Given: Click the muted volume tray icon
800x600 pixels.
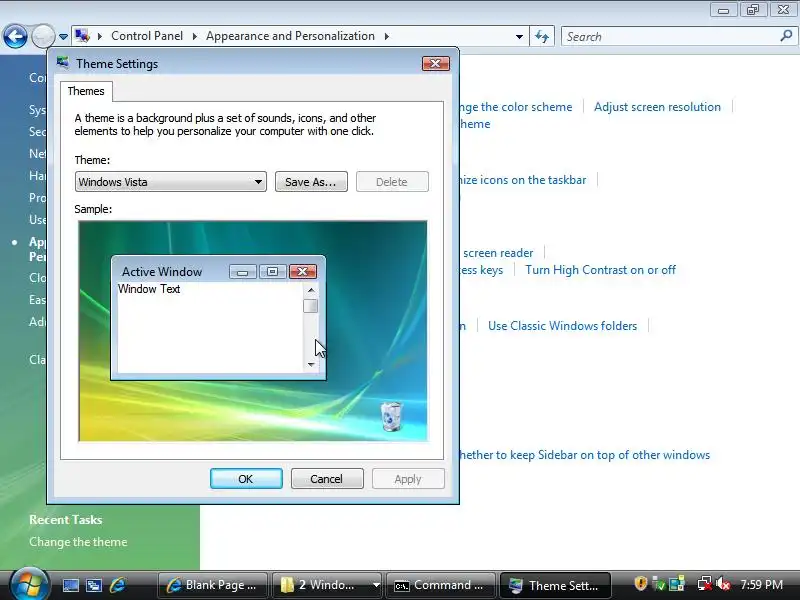Looking at the screenshot, I should point(723,584).
